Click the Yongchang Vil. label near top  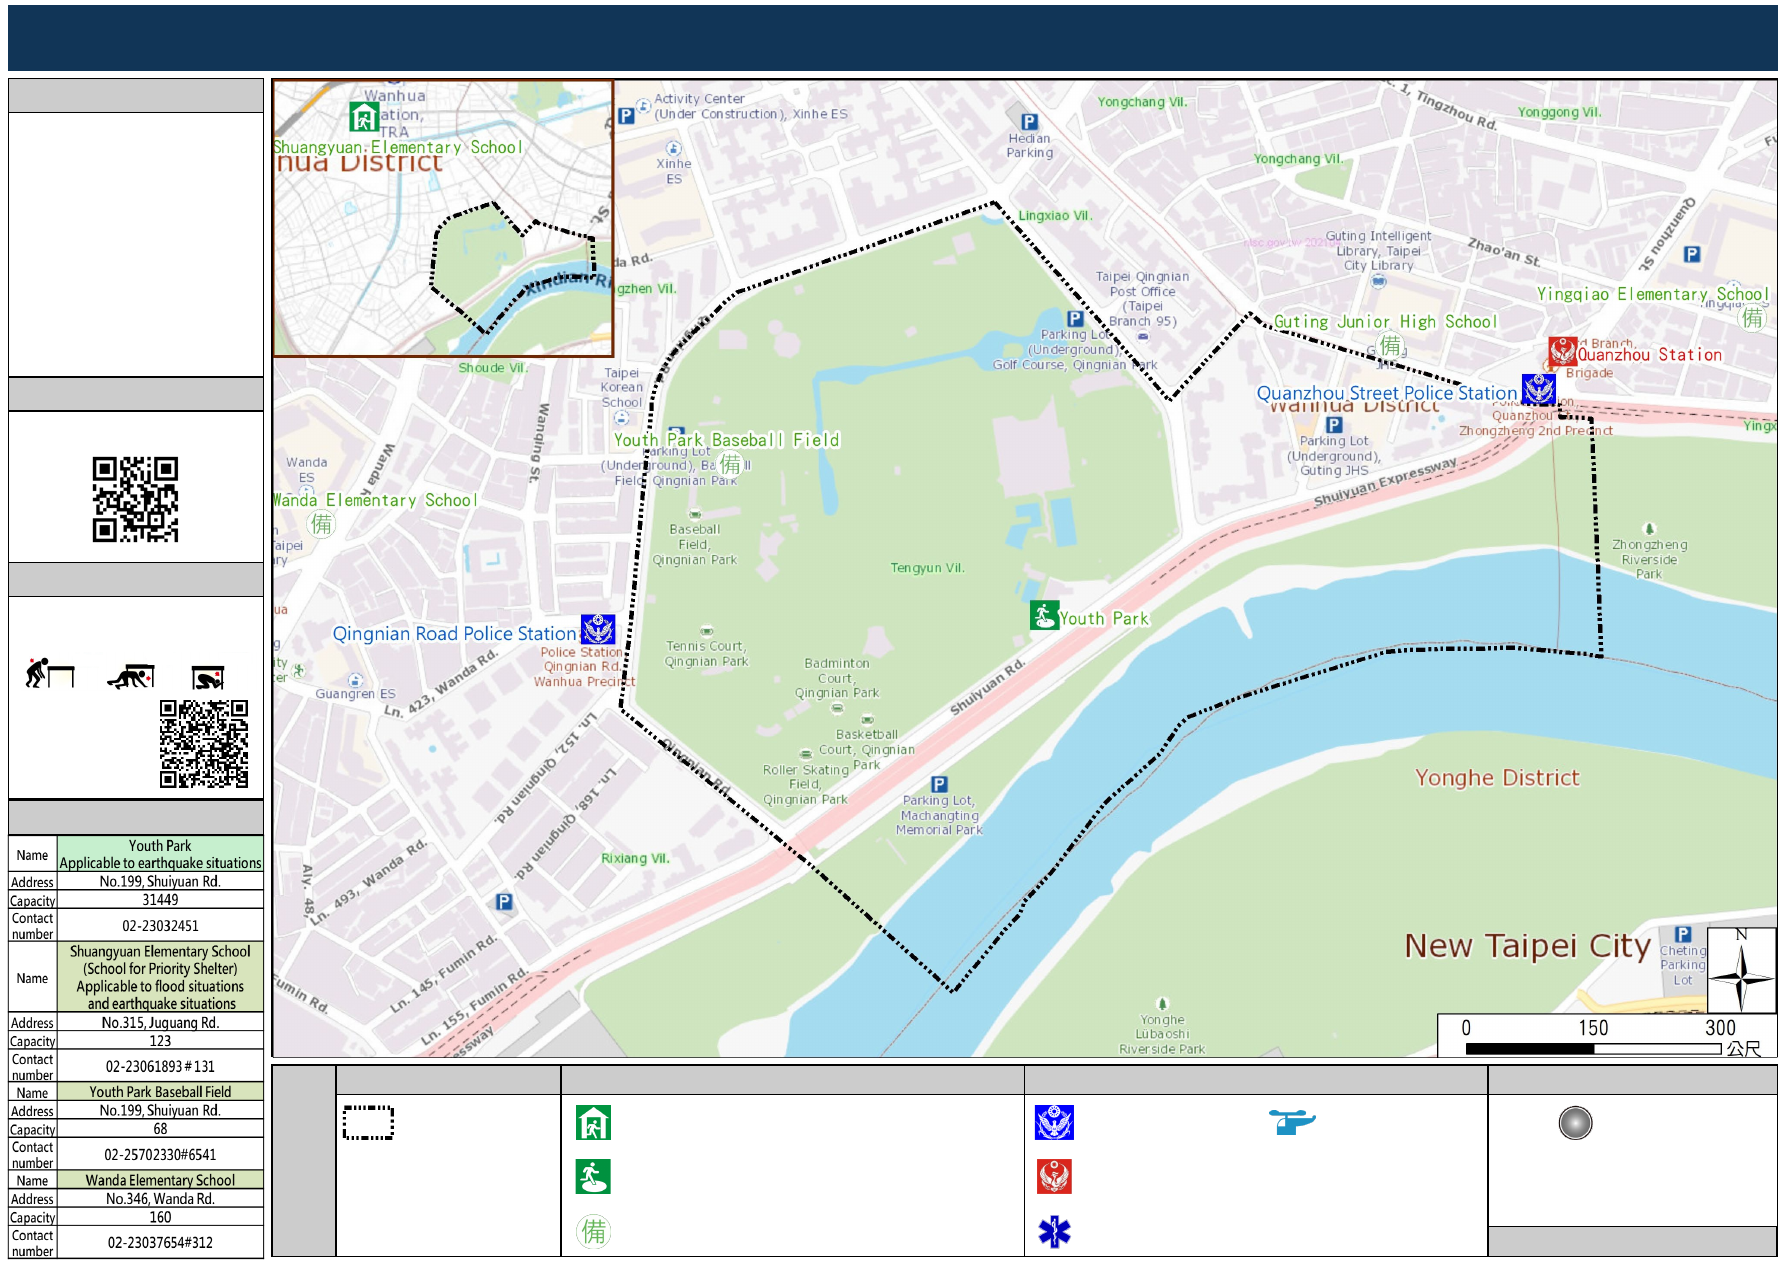pos(1142,102)
